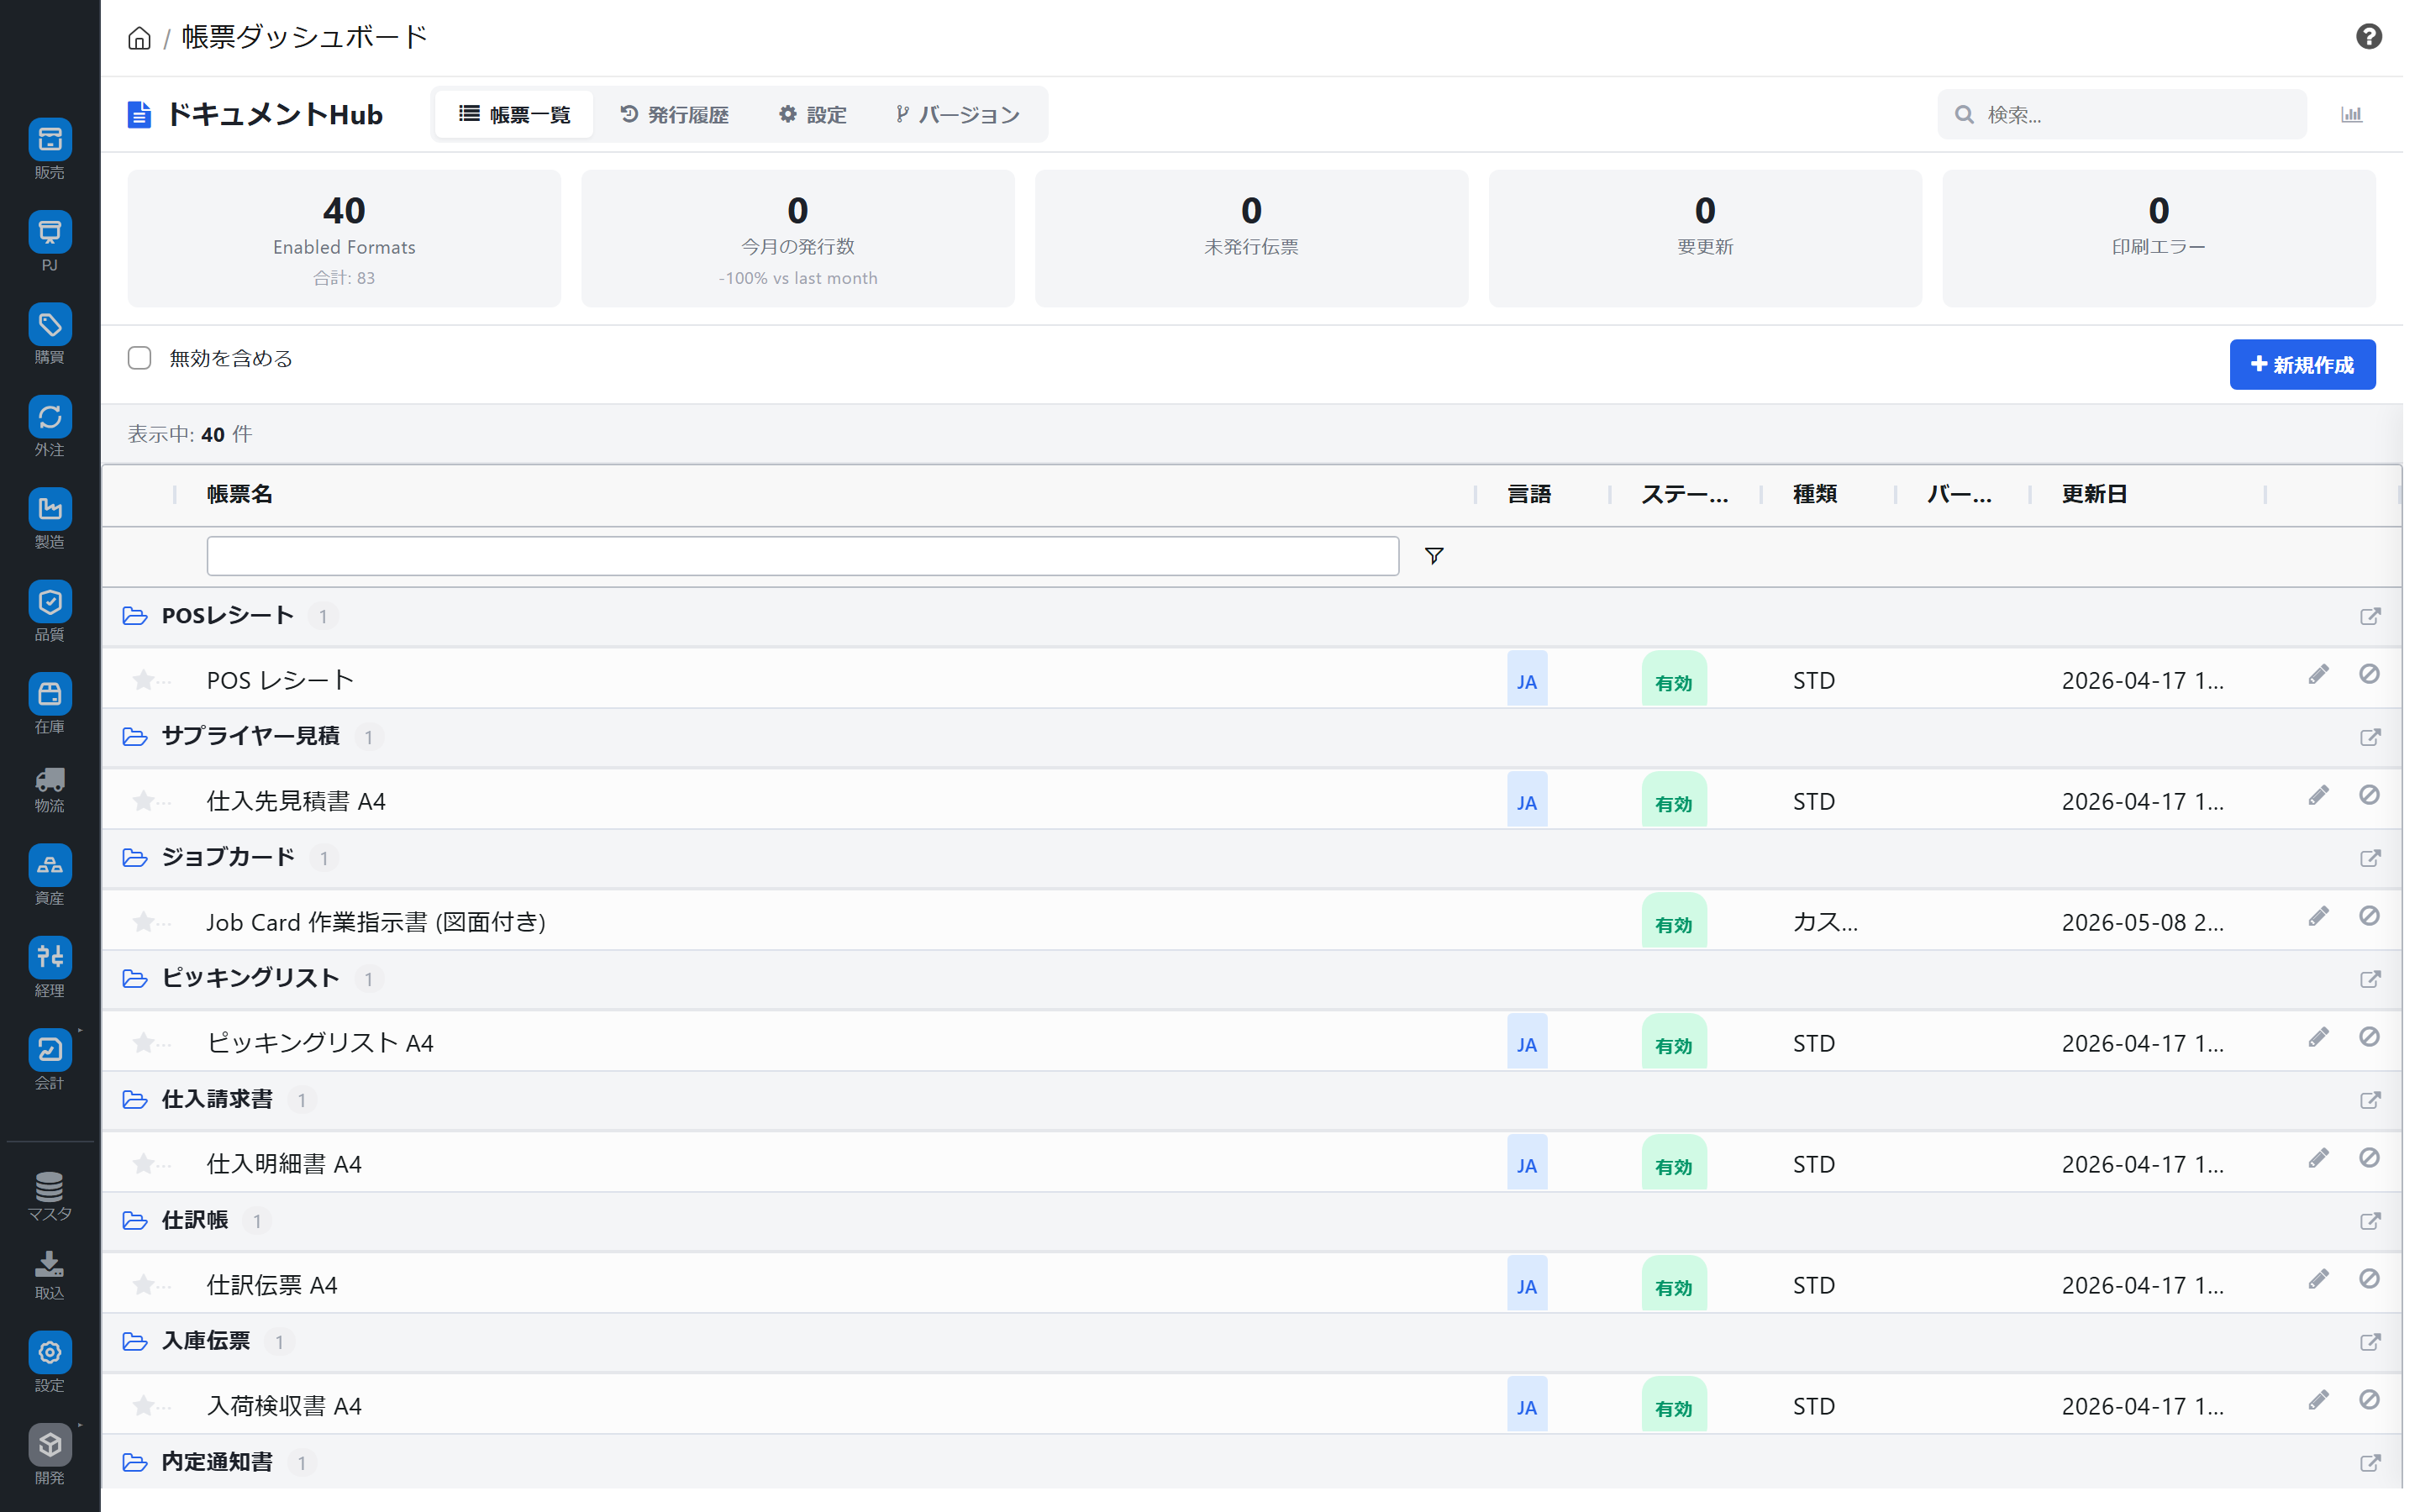Select the 印刷エラー stat card
The height and width of the screenshot is (1512, 2420).
(x=2158, y=238)
